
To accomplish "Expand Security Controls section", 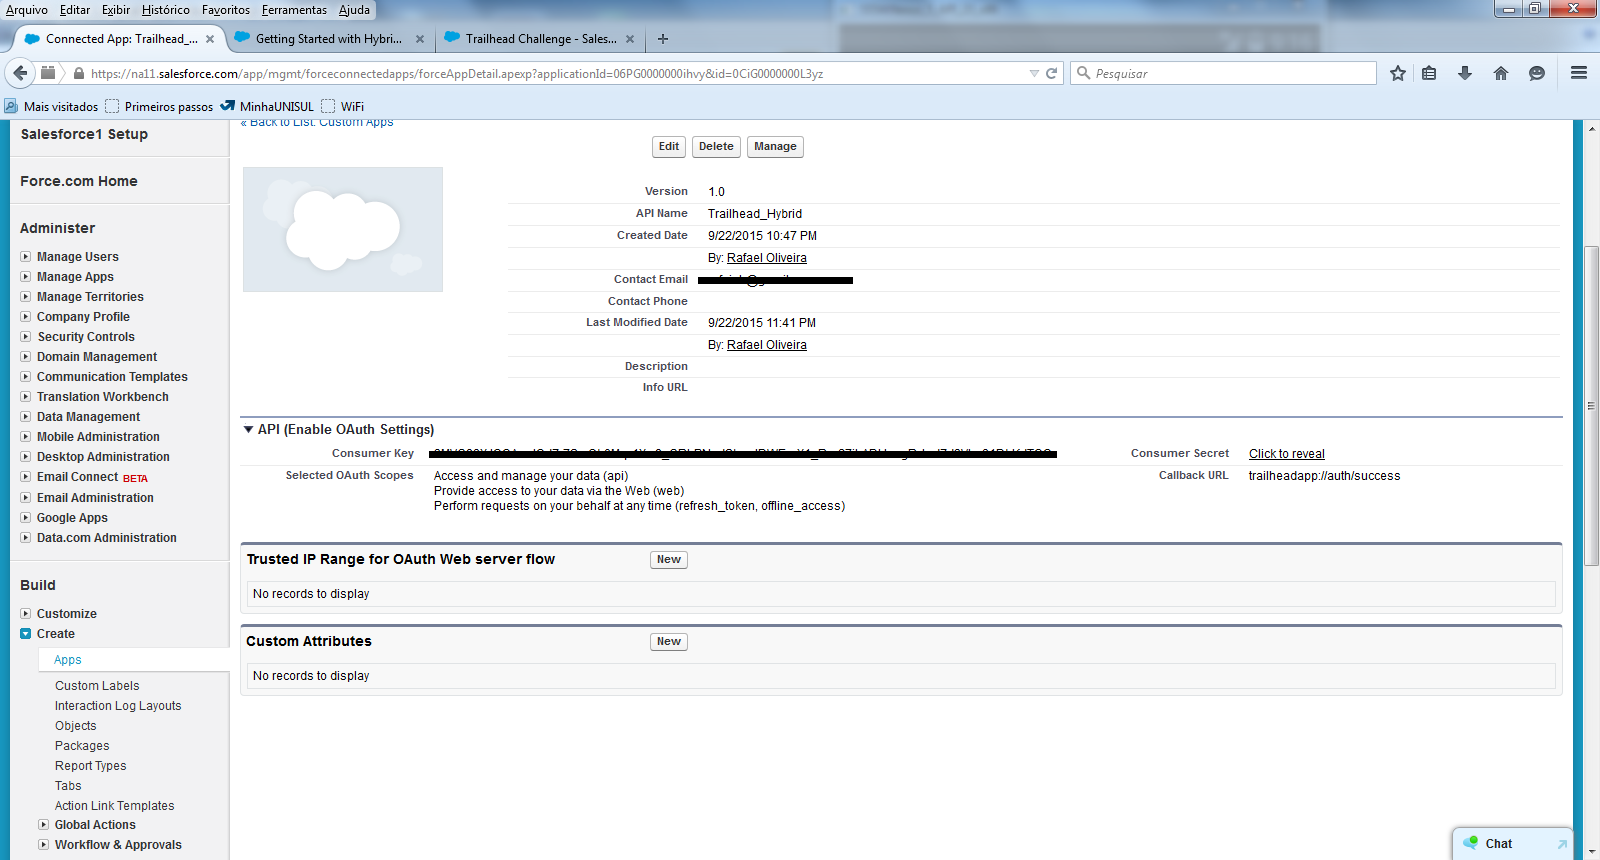I will pyautogui.click(x=26, y=337).
